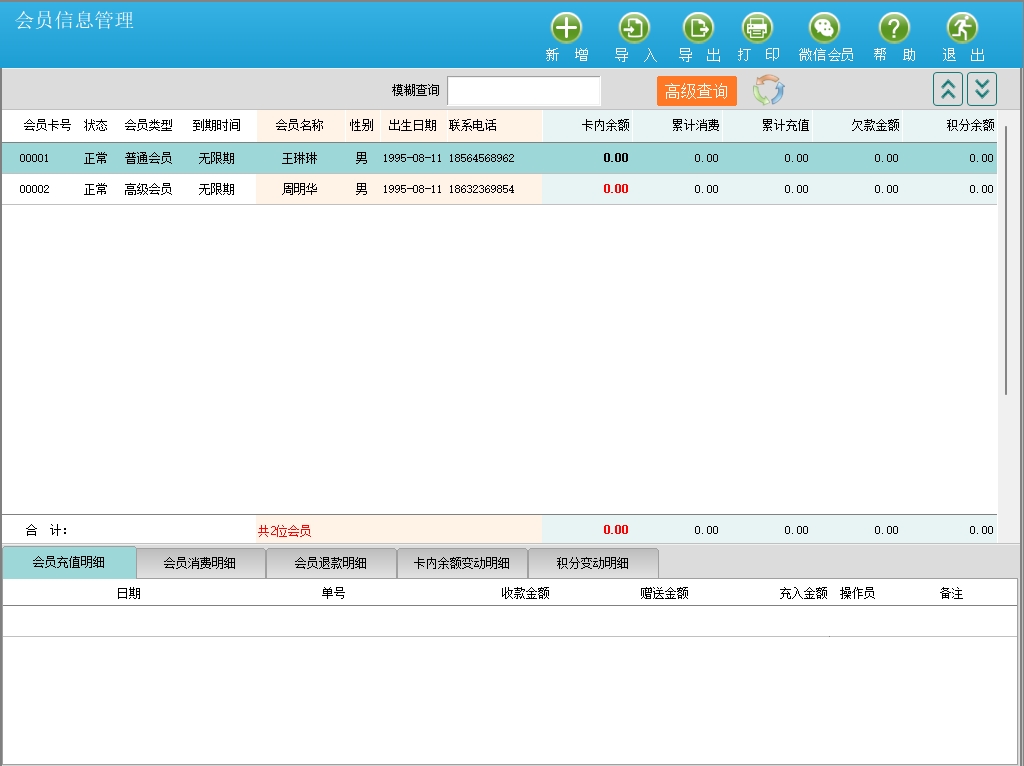Focus the 模糊查询 search input field
Screen dimensions: 1024x766
point(524,91)
